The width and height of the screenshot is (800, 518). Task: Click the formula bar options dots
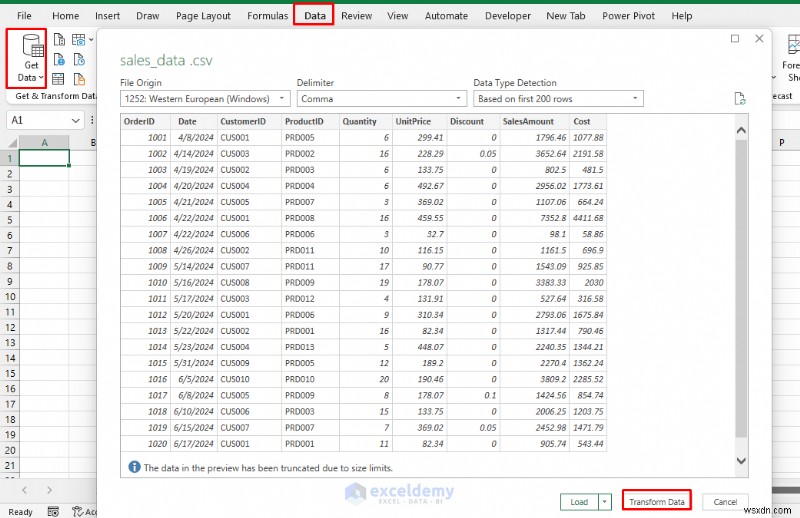(x=92, y=120)
